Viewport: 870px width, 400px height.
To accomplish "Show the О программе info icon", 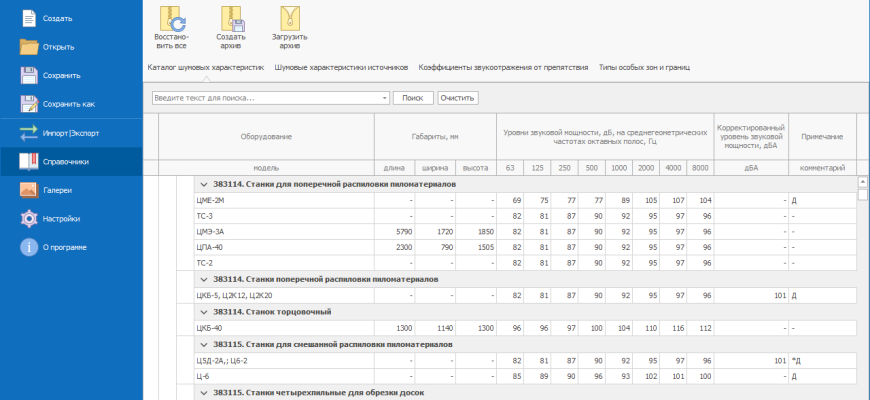I will click(28, 247).
